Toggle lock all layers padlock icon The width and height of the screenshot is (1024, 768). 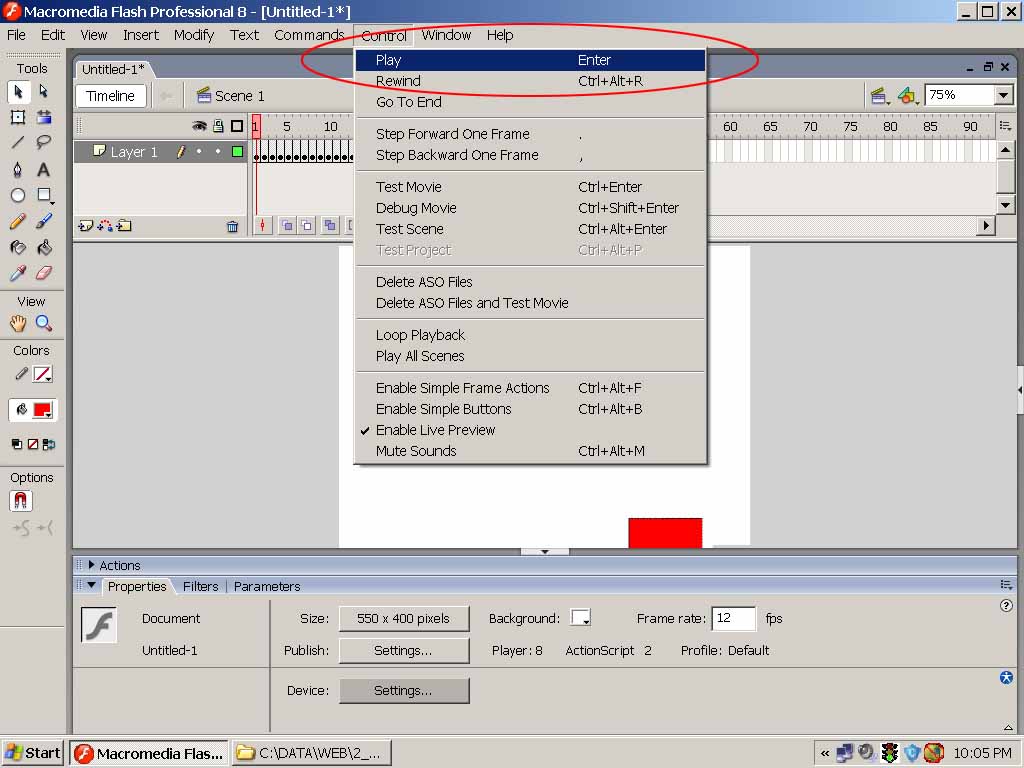[x=218, y=126]
